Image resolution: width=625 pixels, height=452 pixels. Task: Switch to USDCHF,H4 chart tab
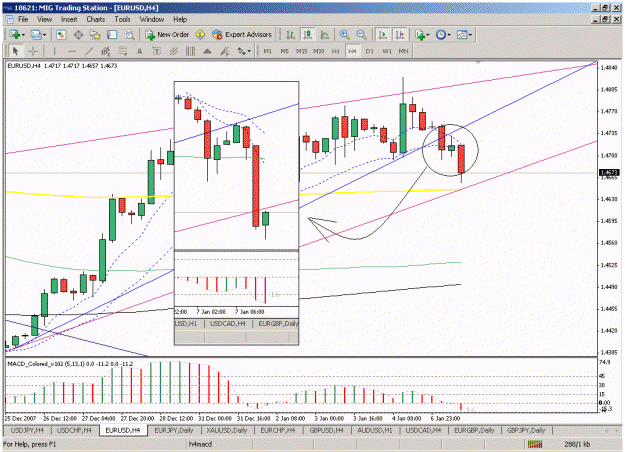[x=74, y=430]
